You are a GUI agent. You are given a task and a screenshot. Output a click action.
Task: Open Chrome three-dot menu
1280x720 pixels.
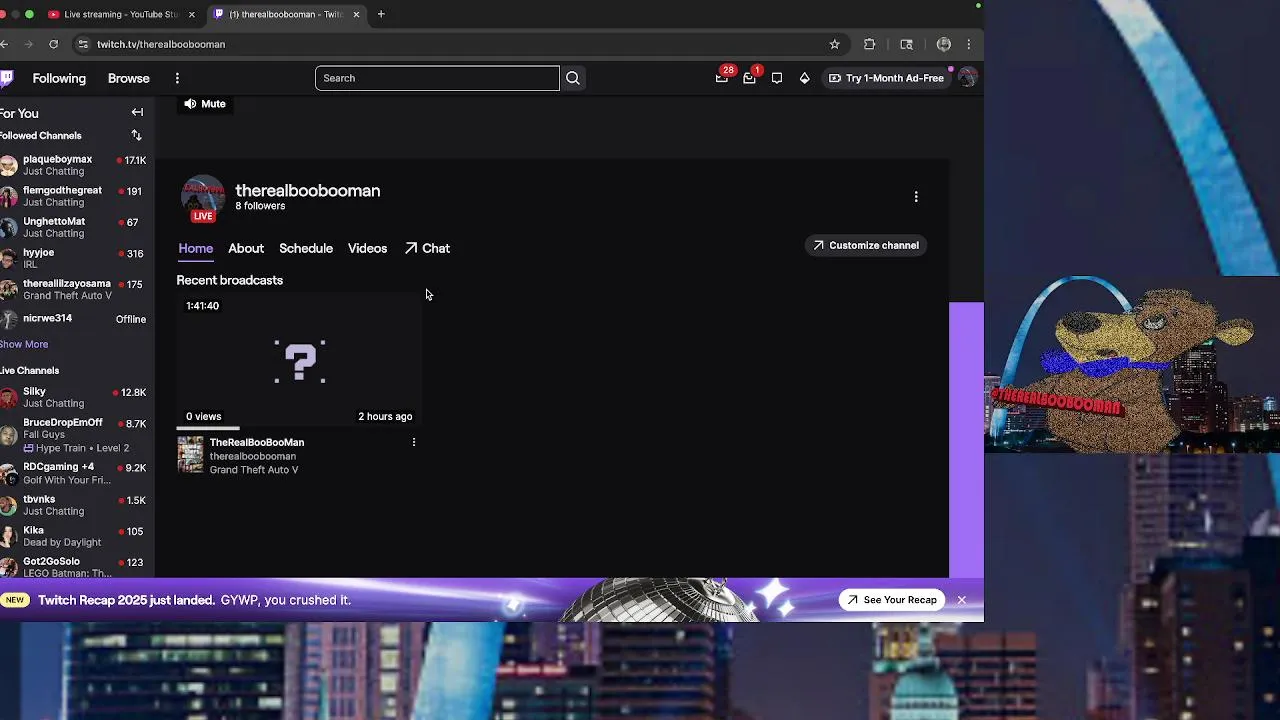tap(968, 44)
